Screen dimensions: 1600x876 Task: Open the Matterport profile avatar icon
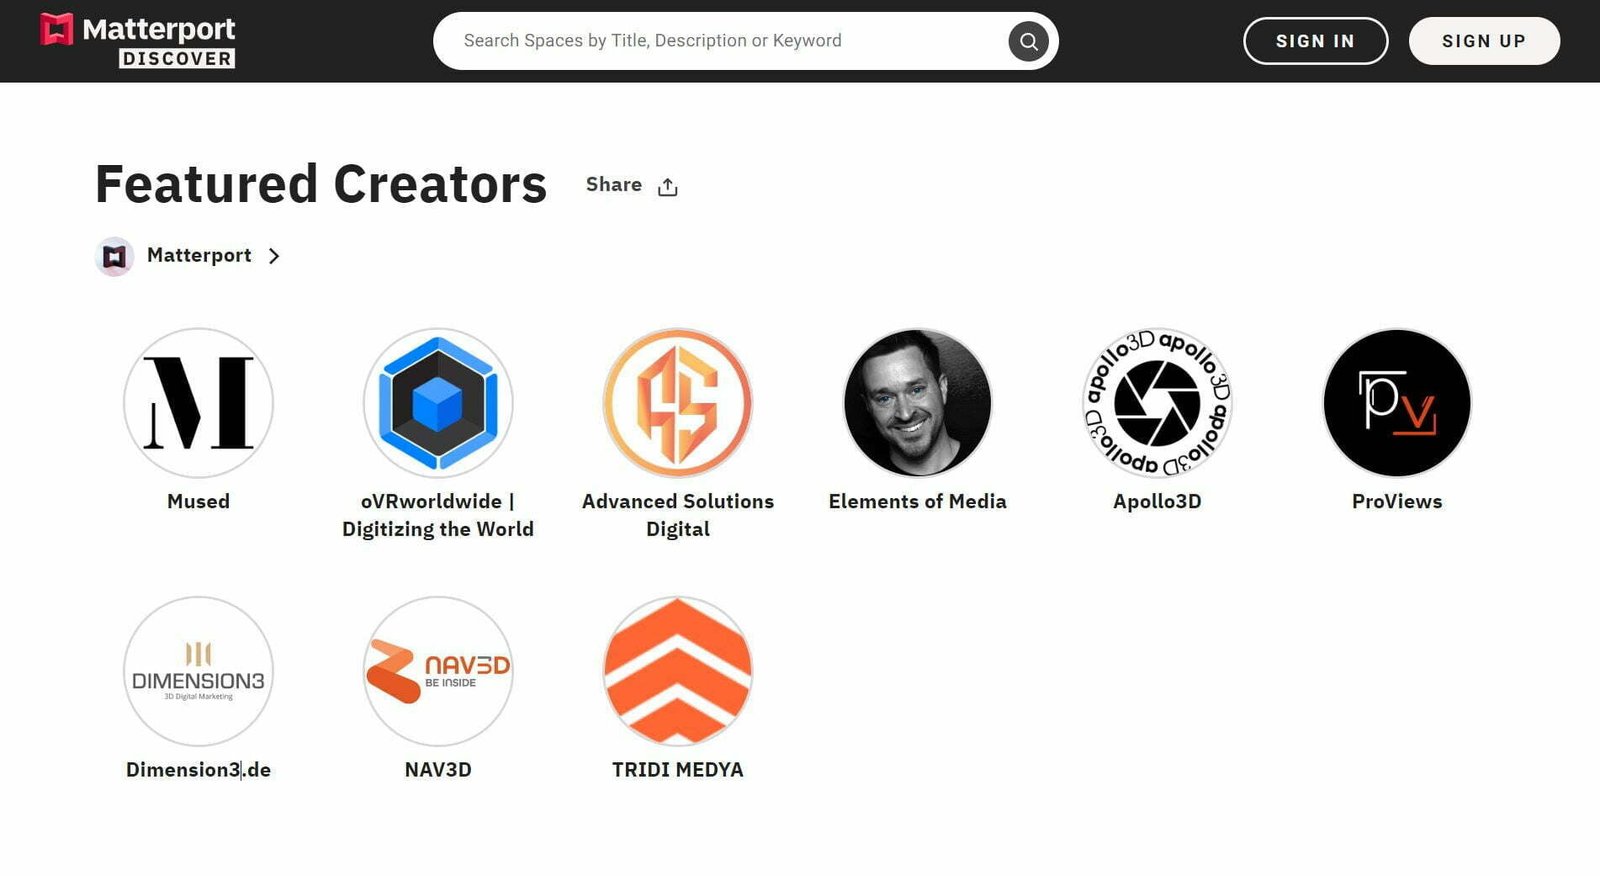tap(114, 257)
